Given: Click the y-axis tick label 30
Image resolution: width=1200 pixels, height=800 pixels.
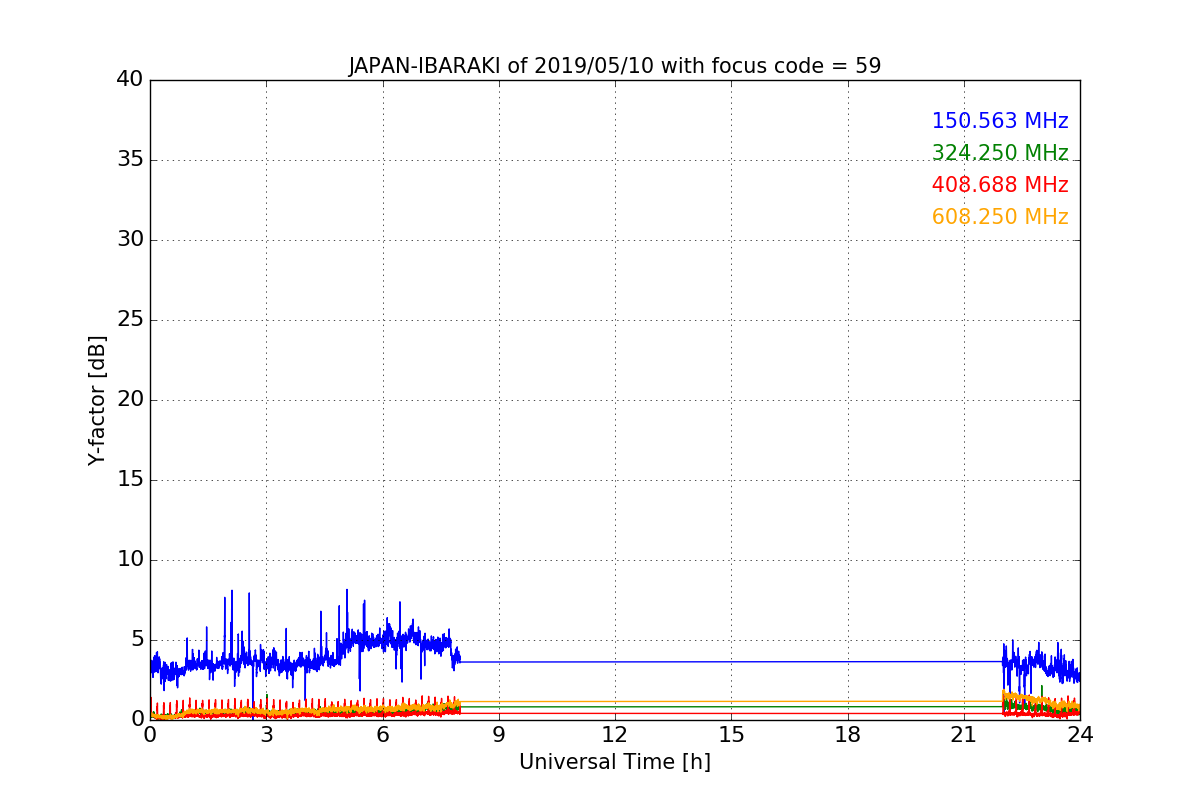Looking at the screenshot, I should [x=129, y=239].
